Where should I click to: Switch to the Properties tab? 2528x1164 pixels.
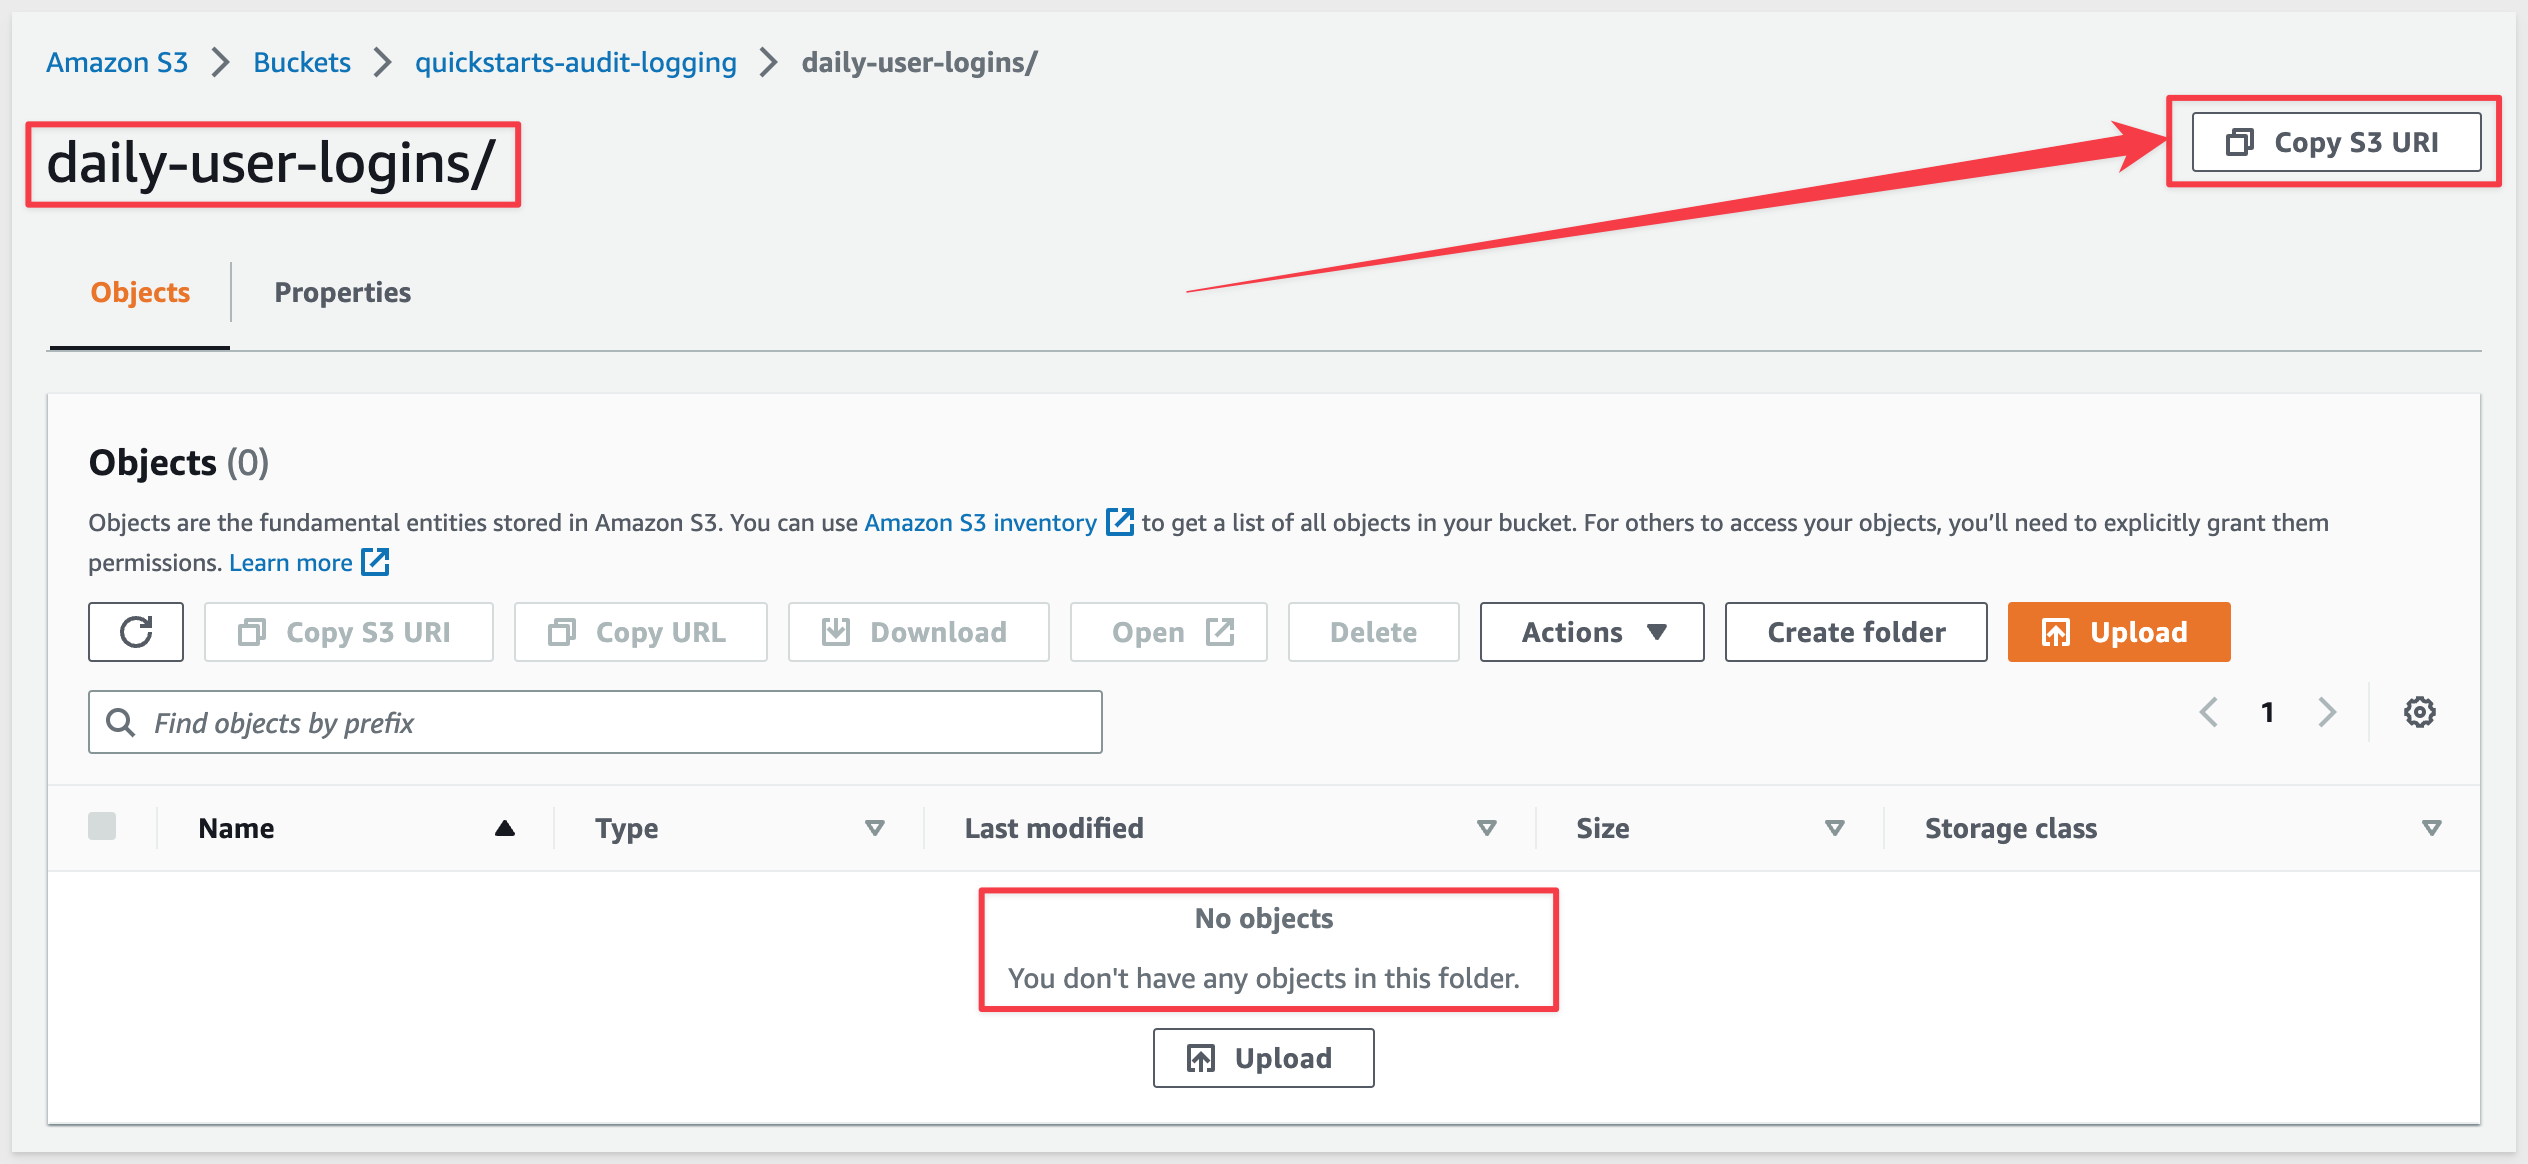(343, 292)
